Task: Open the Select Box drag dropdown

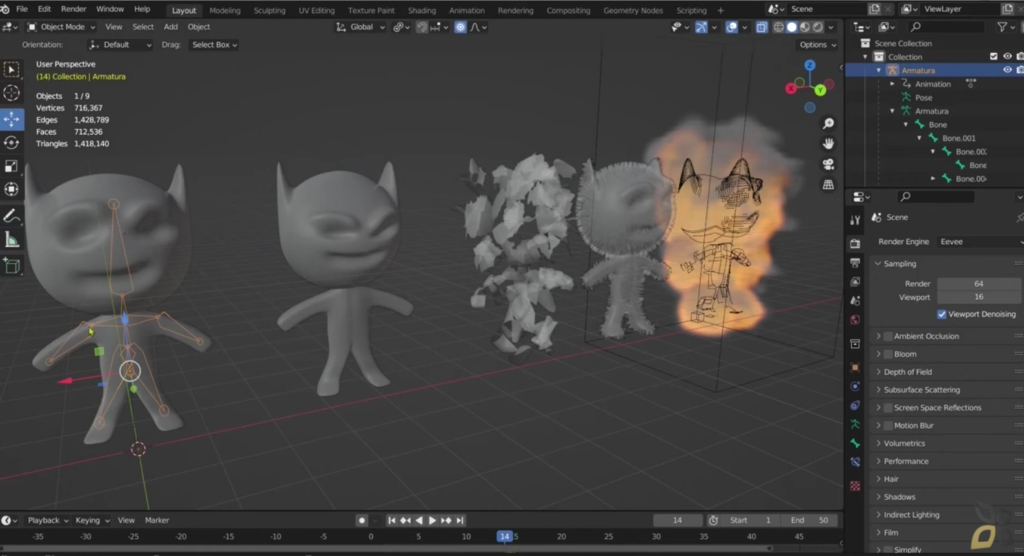Action: [x=214, y=44]
